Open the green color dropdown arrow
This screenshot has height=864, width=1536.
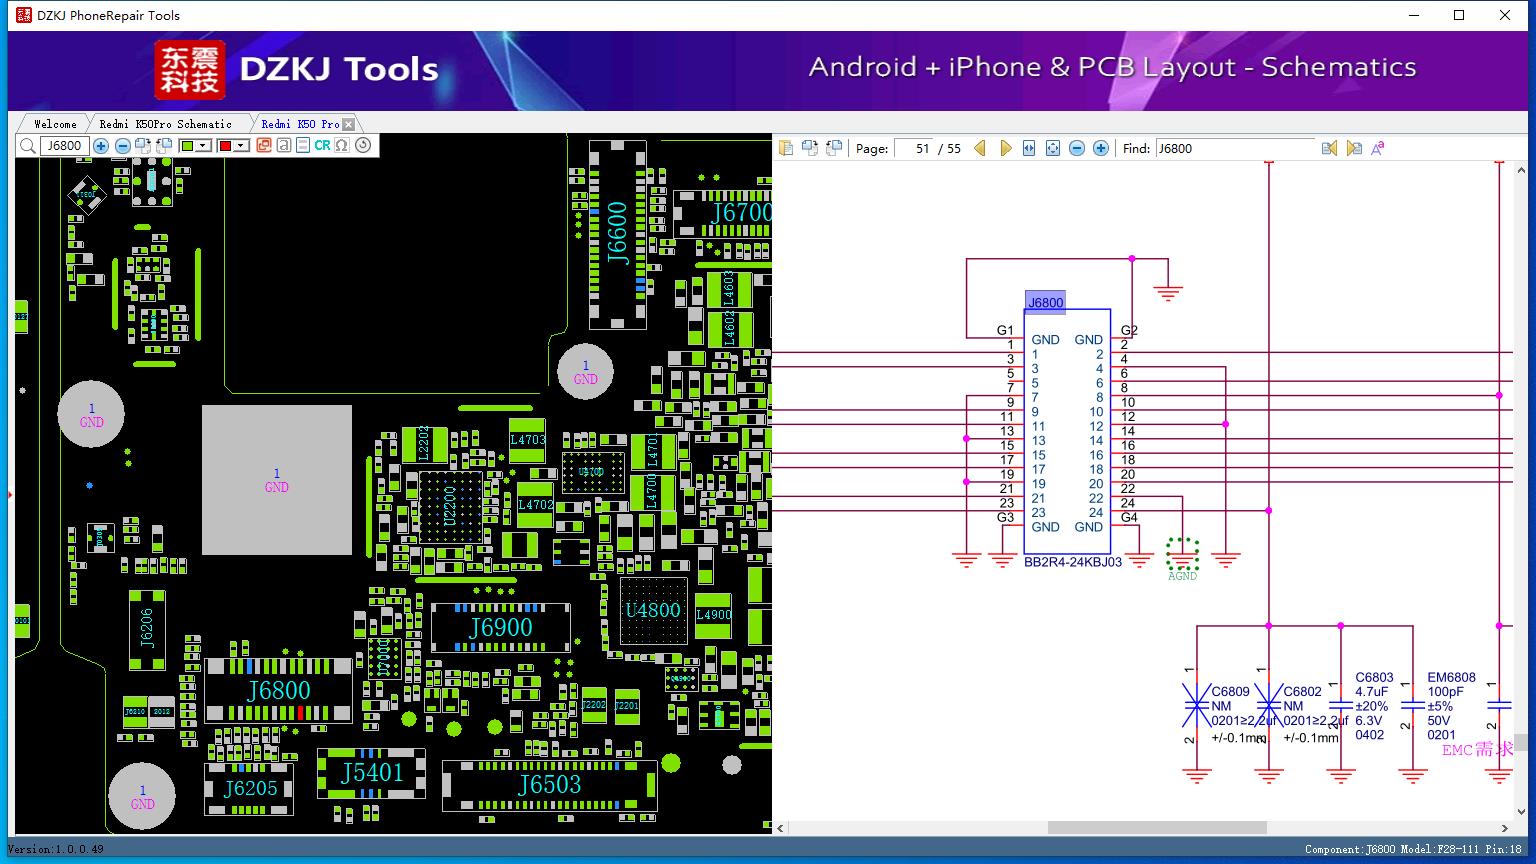tap(203, 146)
